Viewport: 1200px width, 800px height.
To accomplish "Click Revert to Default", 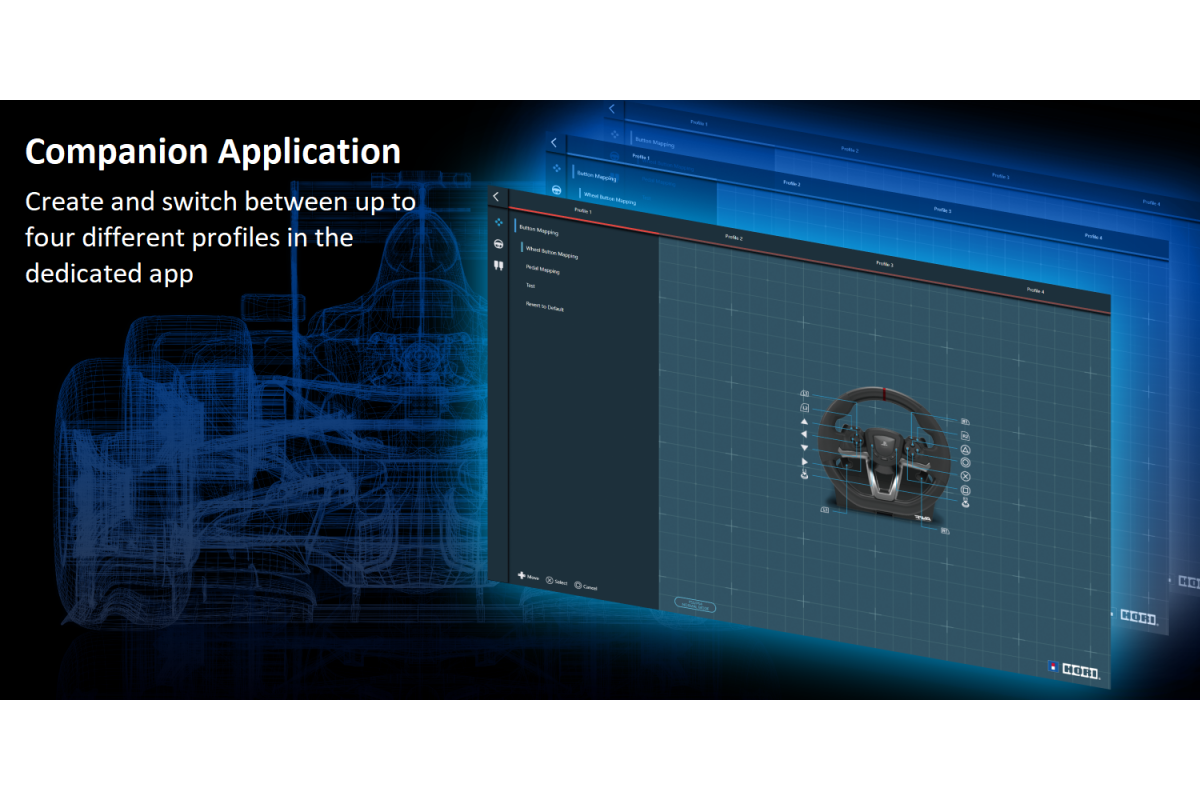I will coord(545,308).
